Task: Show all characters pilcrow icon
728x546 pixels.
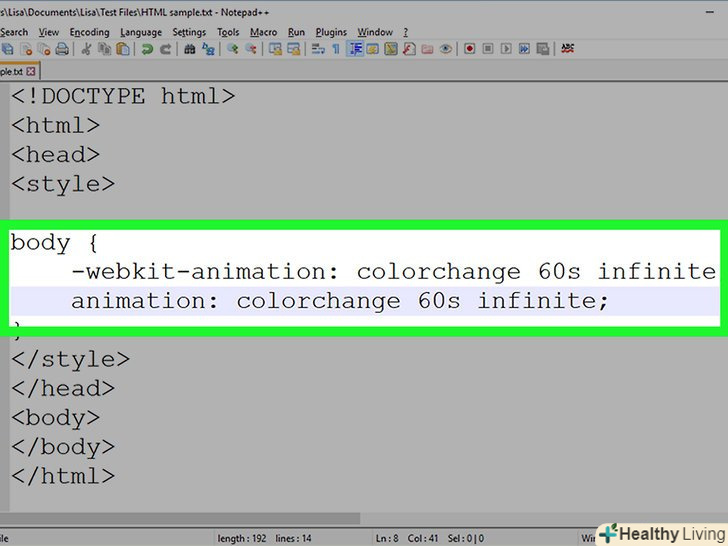Action: [336, 49]
